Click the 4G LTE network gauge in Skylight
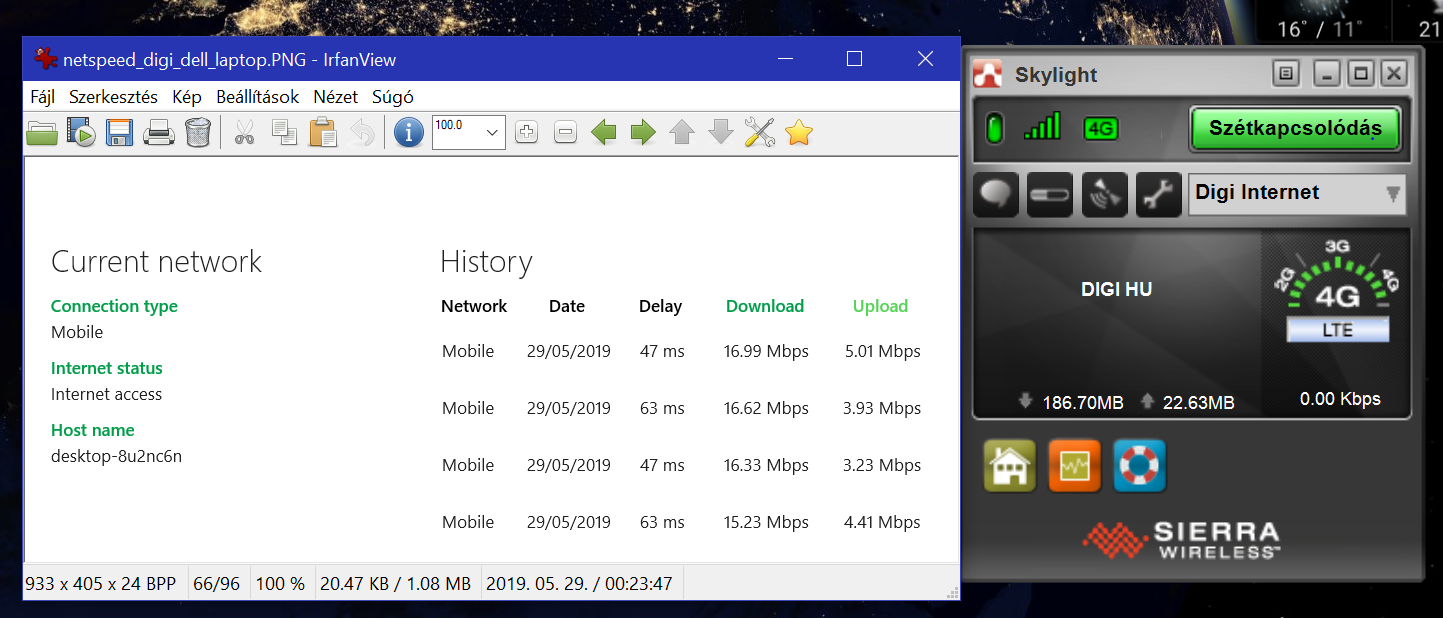1443x618 pixels. (x=1336, y=292)
